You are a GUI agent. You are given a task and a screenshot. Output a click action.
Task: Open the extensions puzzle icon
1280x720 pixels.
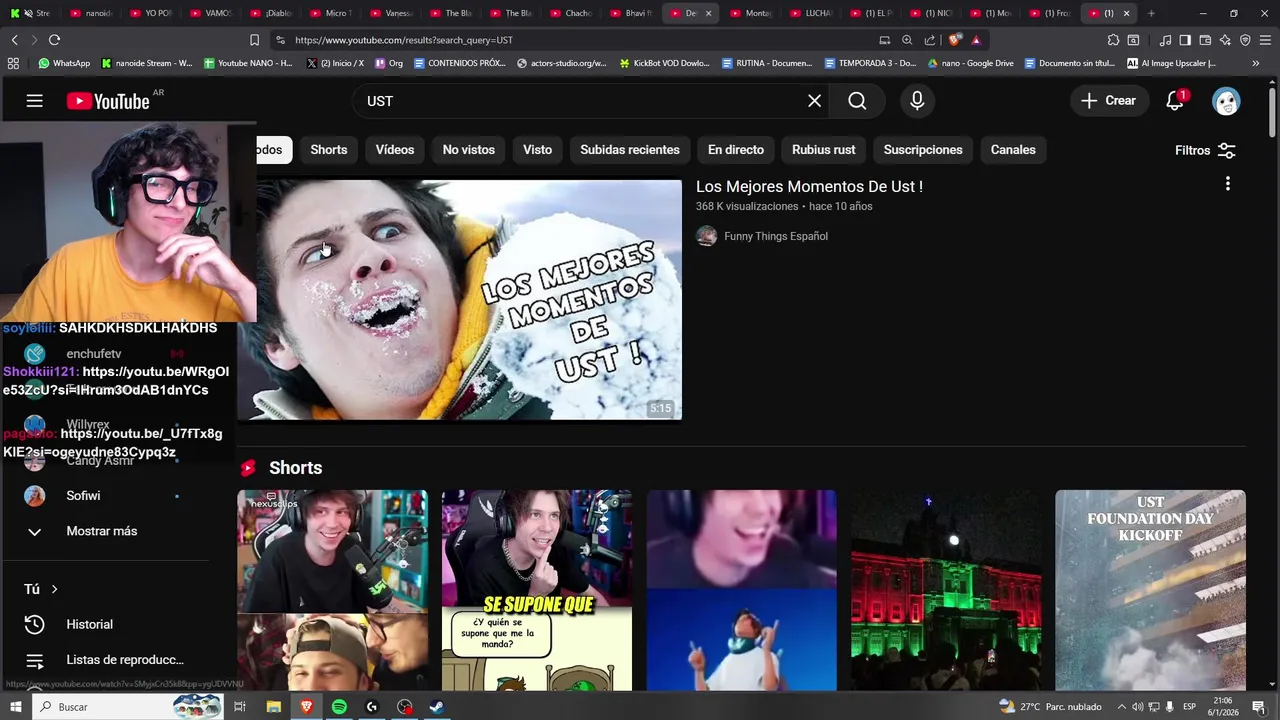(x=1113, y=40)
